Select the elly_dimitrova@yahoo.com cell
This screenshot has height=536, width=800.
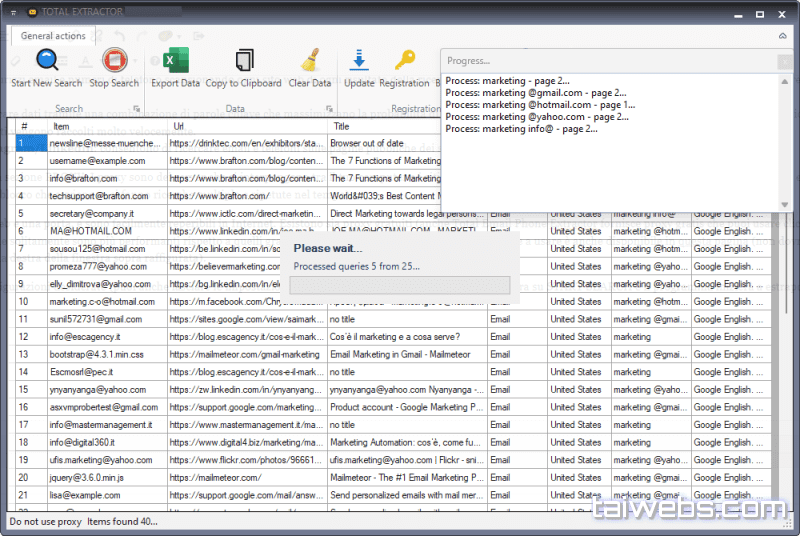[107, 284]
